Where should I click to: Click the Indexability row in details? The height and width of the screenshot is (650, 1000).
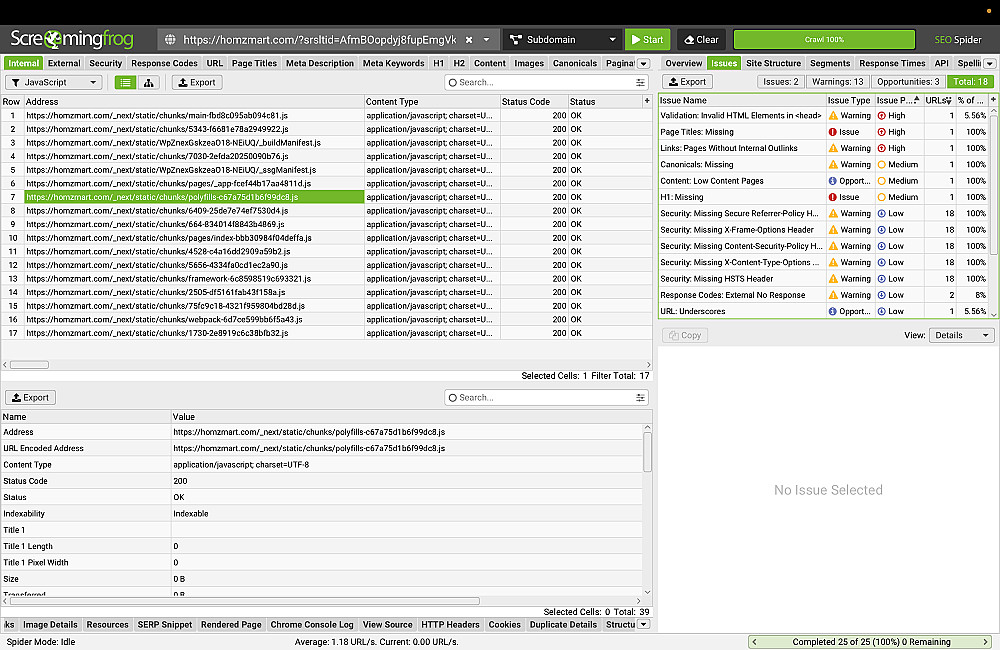tap(322, 513)
